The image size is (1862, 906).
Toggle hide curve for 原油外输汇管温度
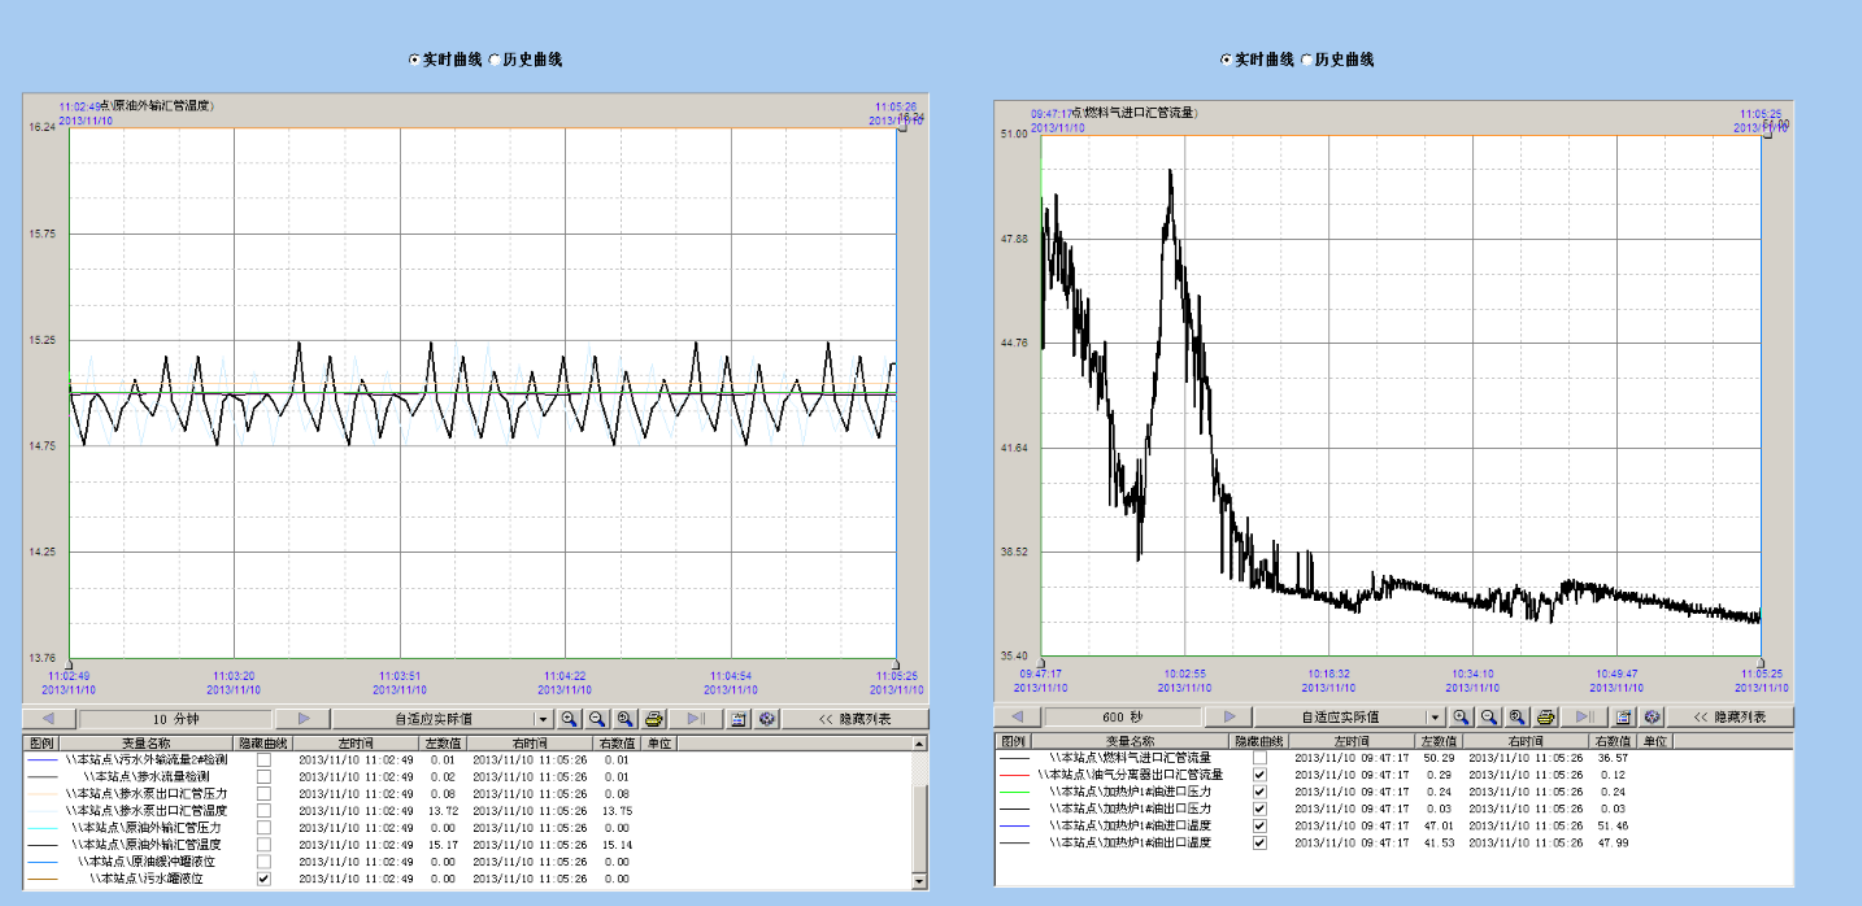264,845
